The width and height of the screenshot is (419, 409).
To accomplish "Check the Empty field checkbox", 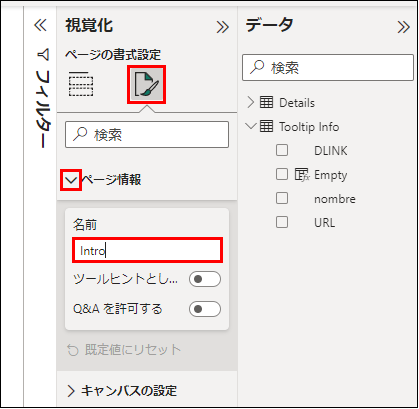I will click(282, 174).
